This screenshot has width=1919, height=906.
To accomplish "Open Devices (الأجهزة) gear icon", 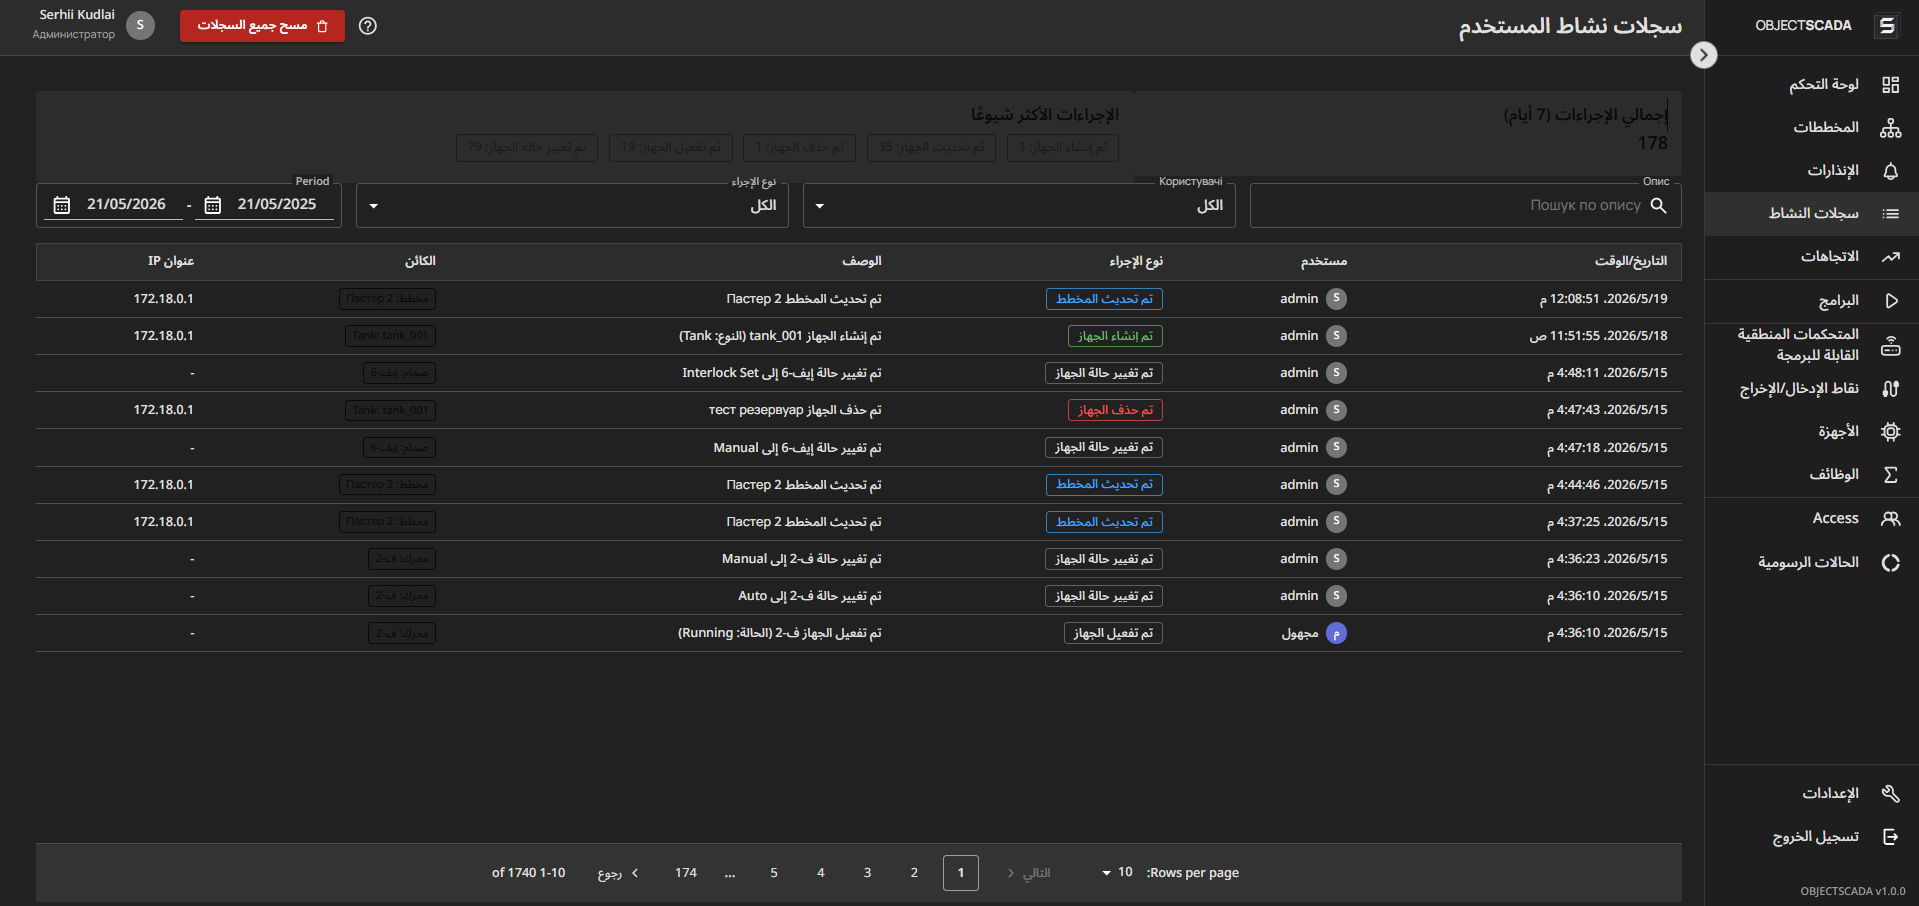I will [1890, 432].
